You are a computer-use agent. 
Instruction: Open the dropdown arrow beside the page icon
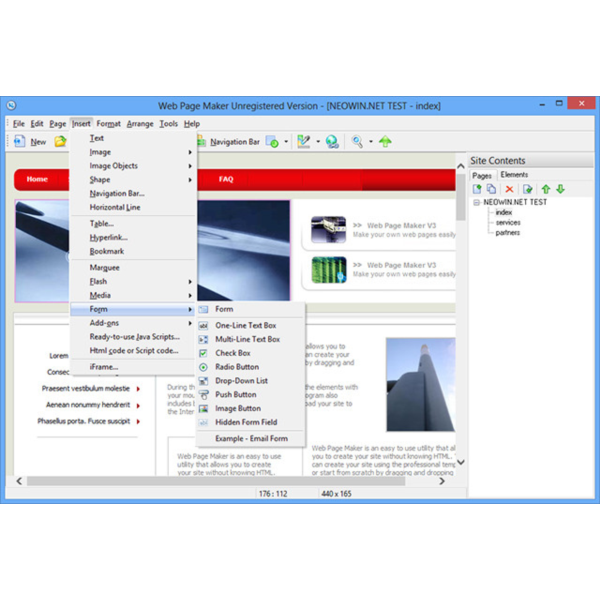286,142
